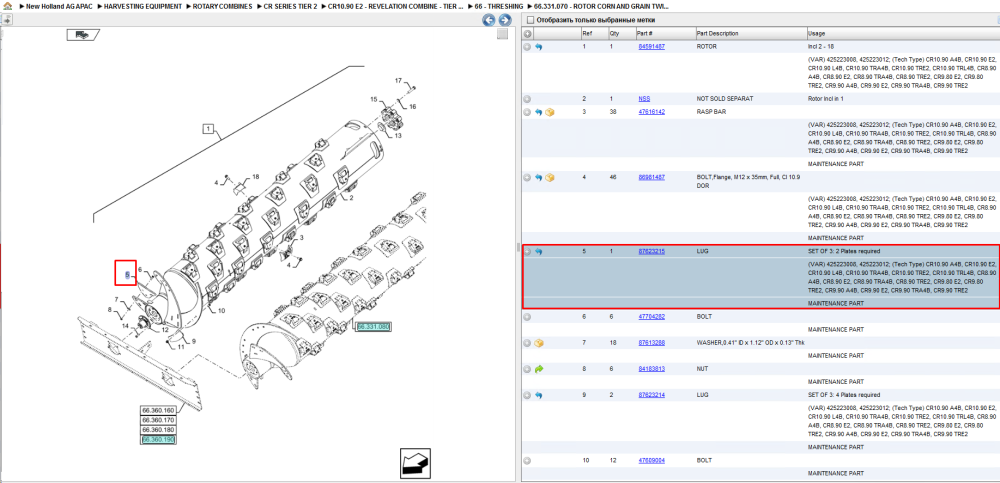1000x483 pixels.
Task: Open the CR SERIES TIER 2 breadcrumb
Action: [x=290, y=6]
